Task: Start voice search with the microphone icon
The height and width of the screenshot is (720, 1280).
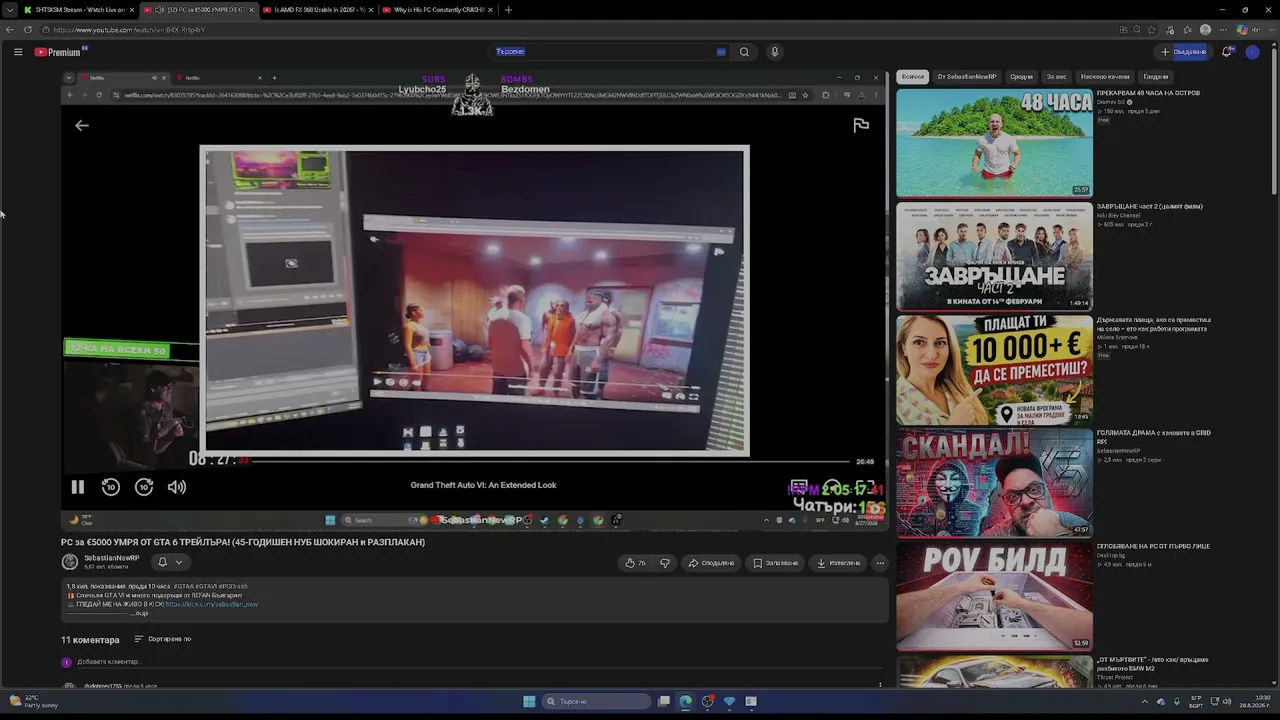Action: click(x=774, y=52)
